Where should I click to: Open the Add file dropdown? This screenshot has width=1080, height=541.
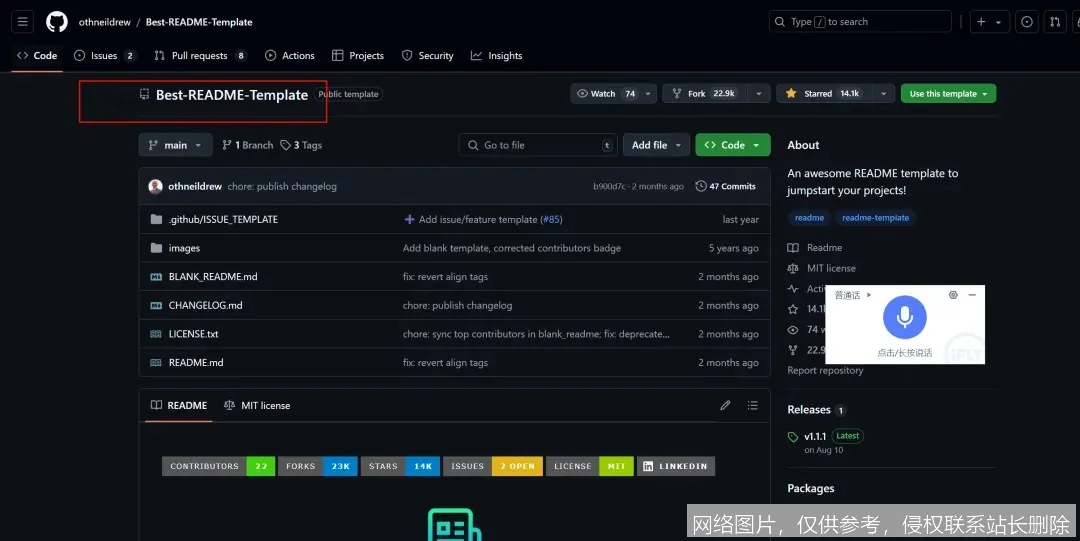pyautogui.click(x=656, y=145)
